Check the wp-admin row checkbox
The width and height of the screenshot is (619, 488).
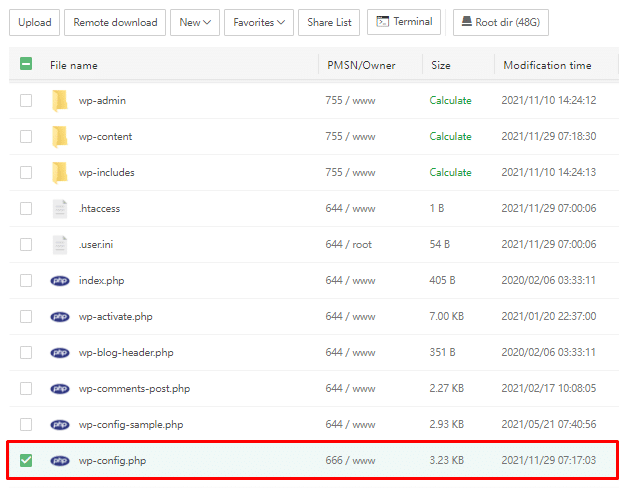26,100
